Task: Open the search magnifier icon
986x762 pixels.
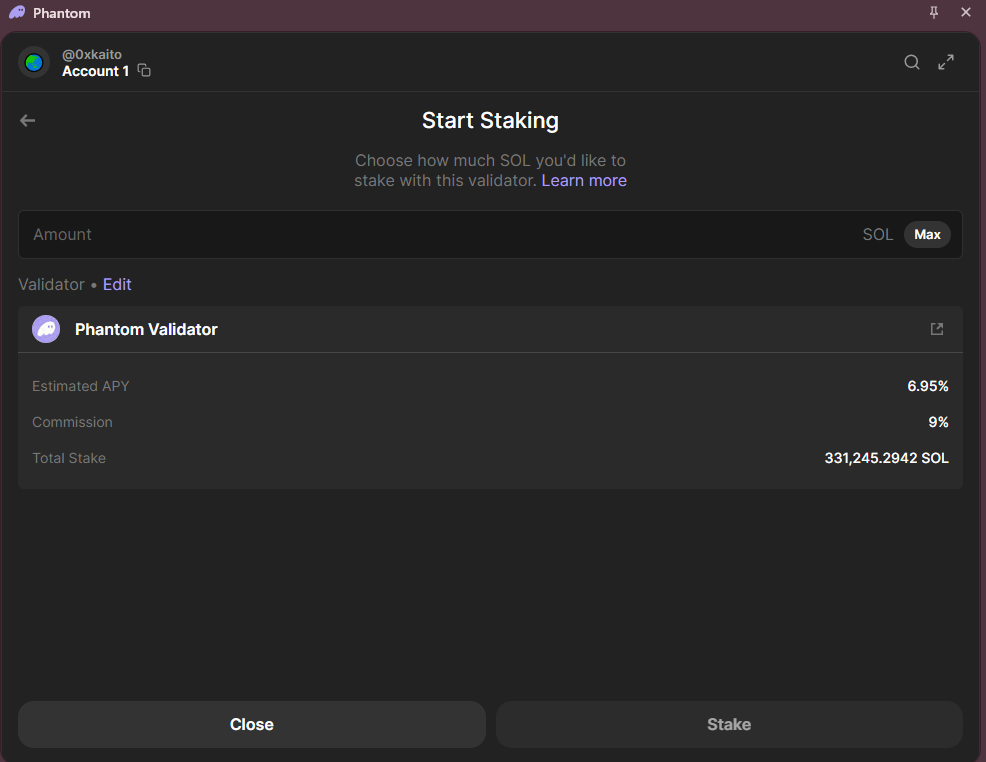Action: 912,62
